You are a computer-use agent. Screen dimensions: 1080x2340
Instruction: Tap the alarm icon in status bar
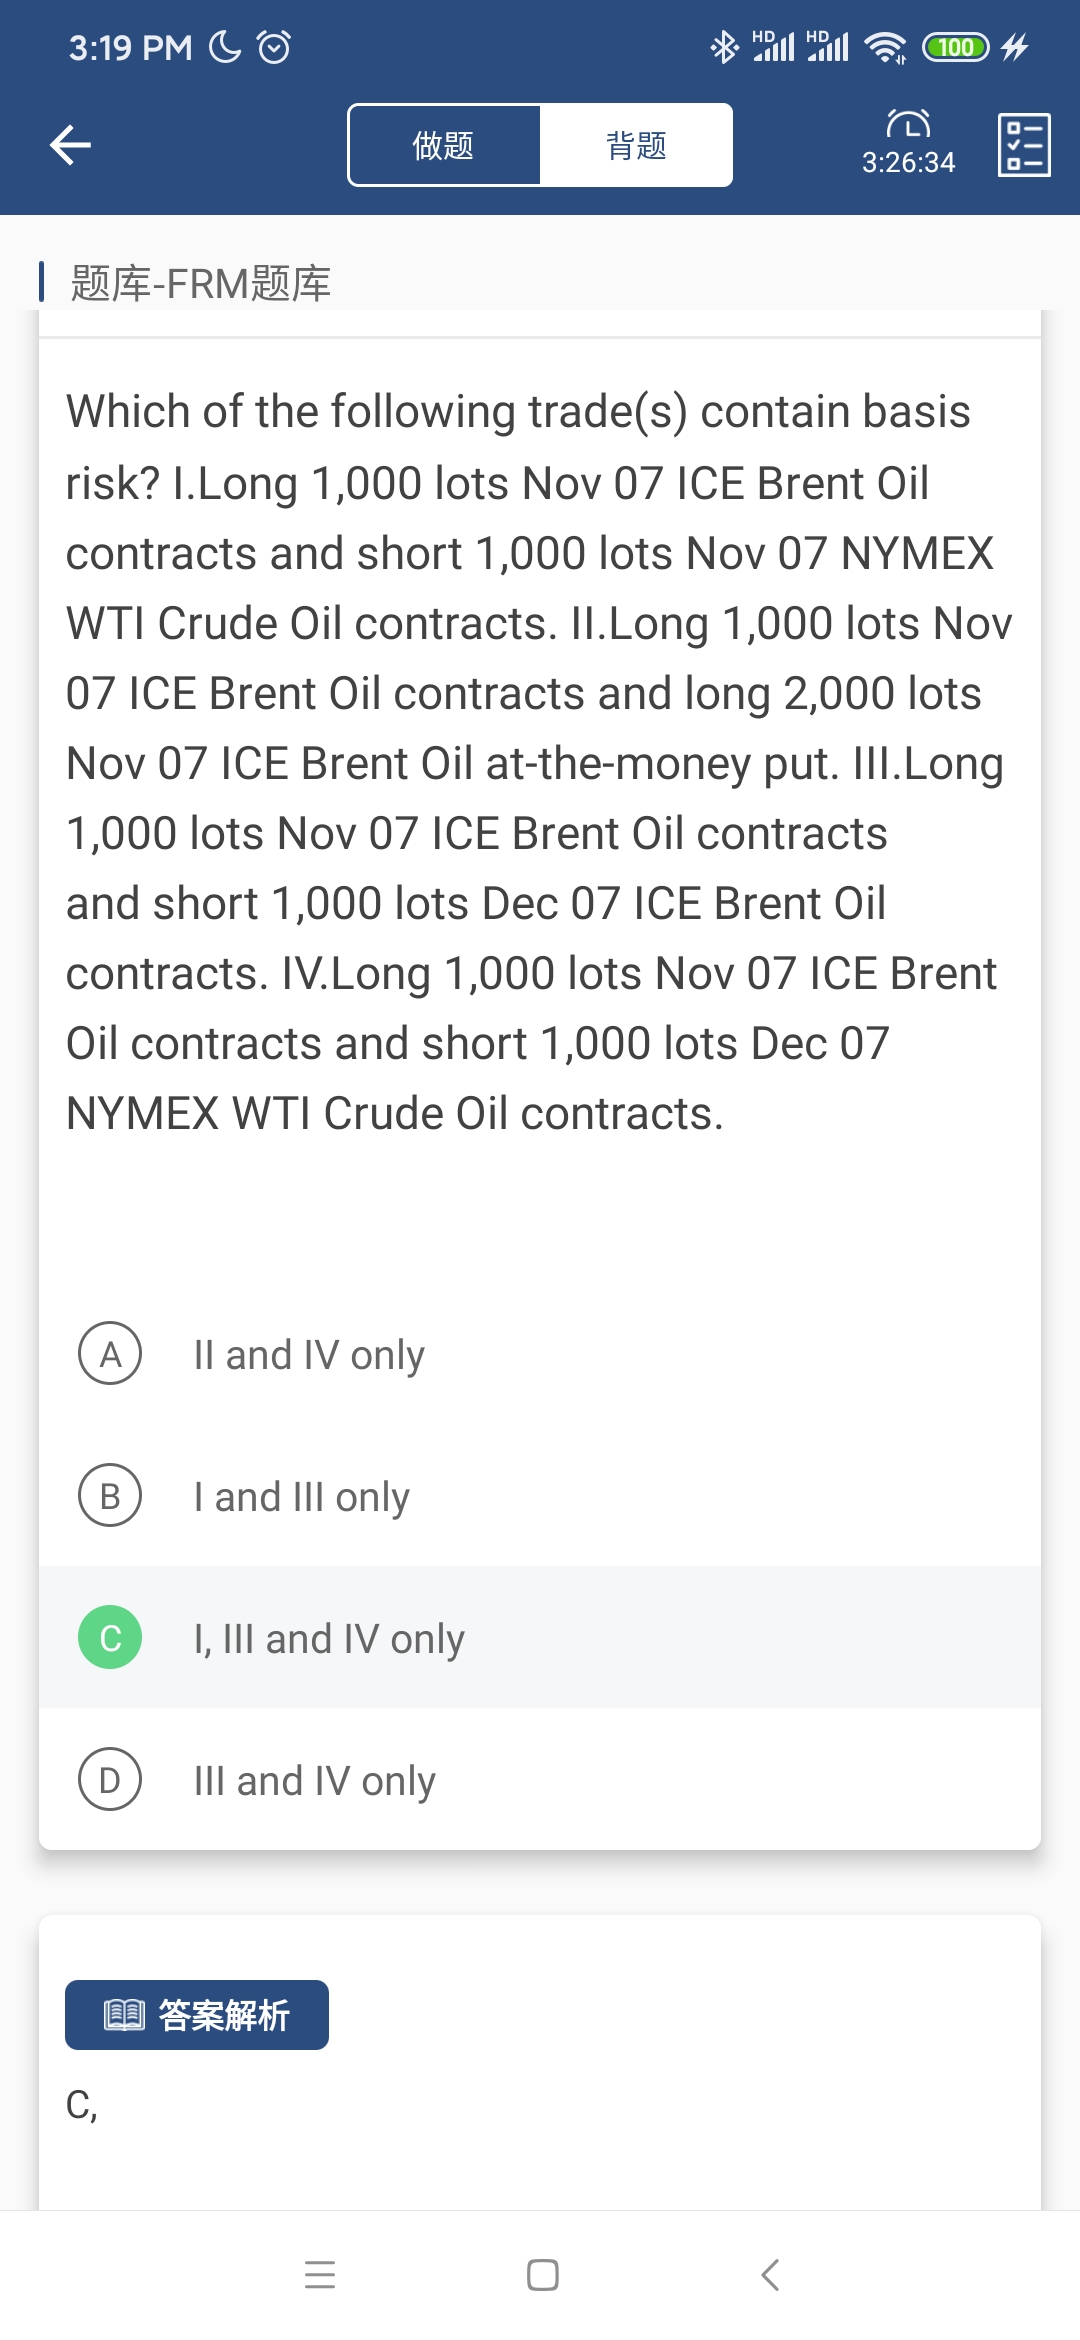click(x=274, y=47)
